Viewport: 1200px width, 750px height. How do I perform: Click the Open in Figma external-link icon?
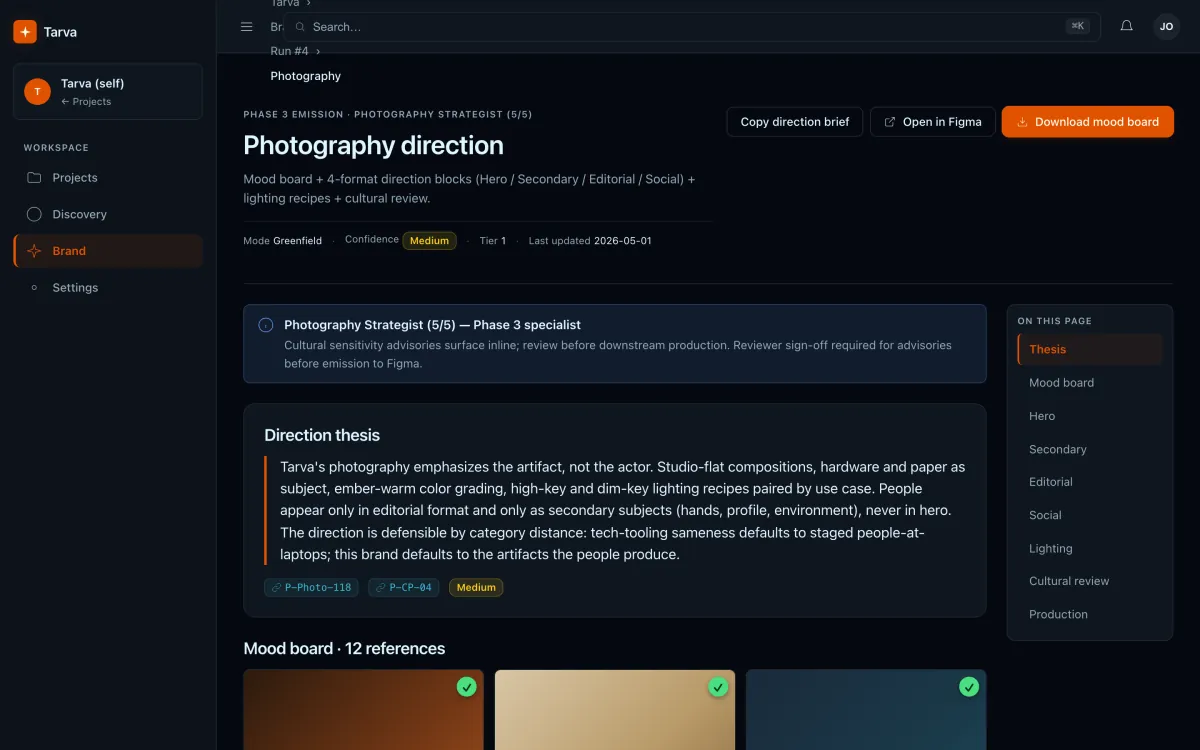coord(890,122)
